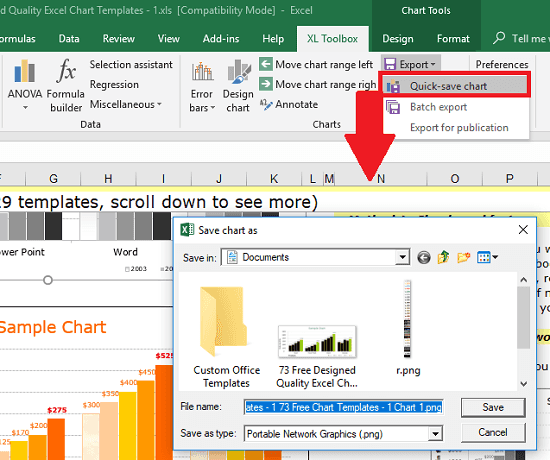Screen dimensions: 550x460
Task: Click the Save button
Action: 493,407
